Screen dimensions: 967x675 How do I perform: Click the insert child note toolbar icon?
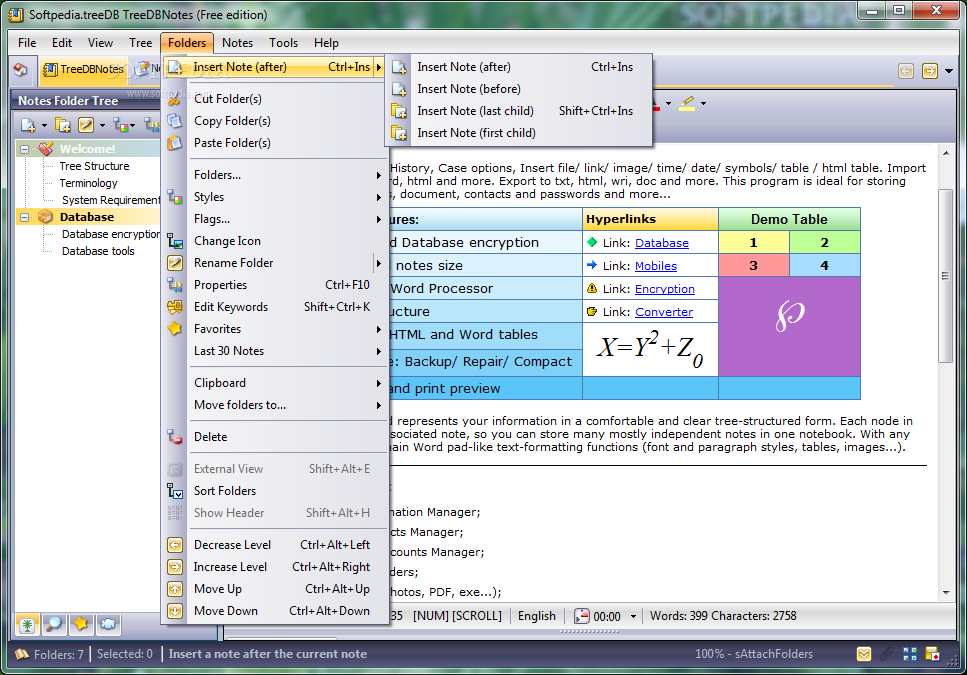[63, 126]
